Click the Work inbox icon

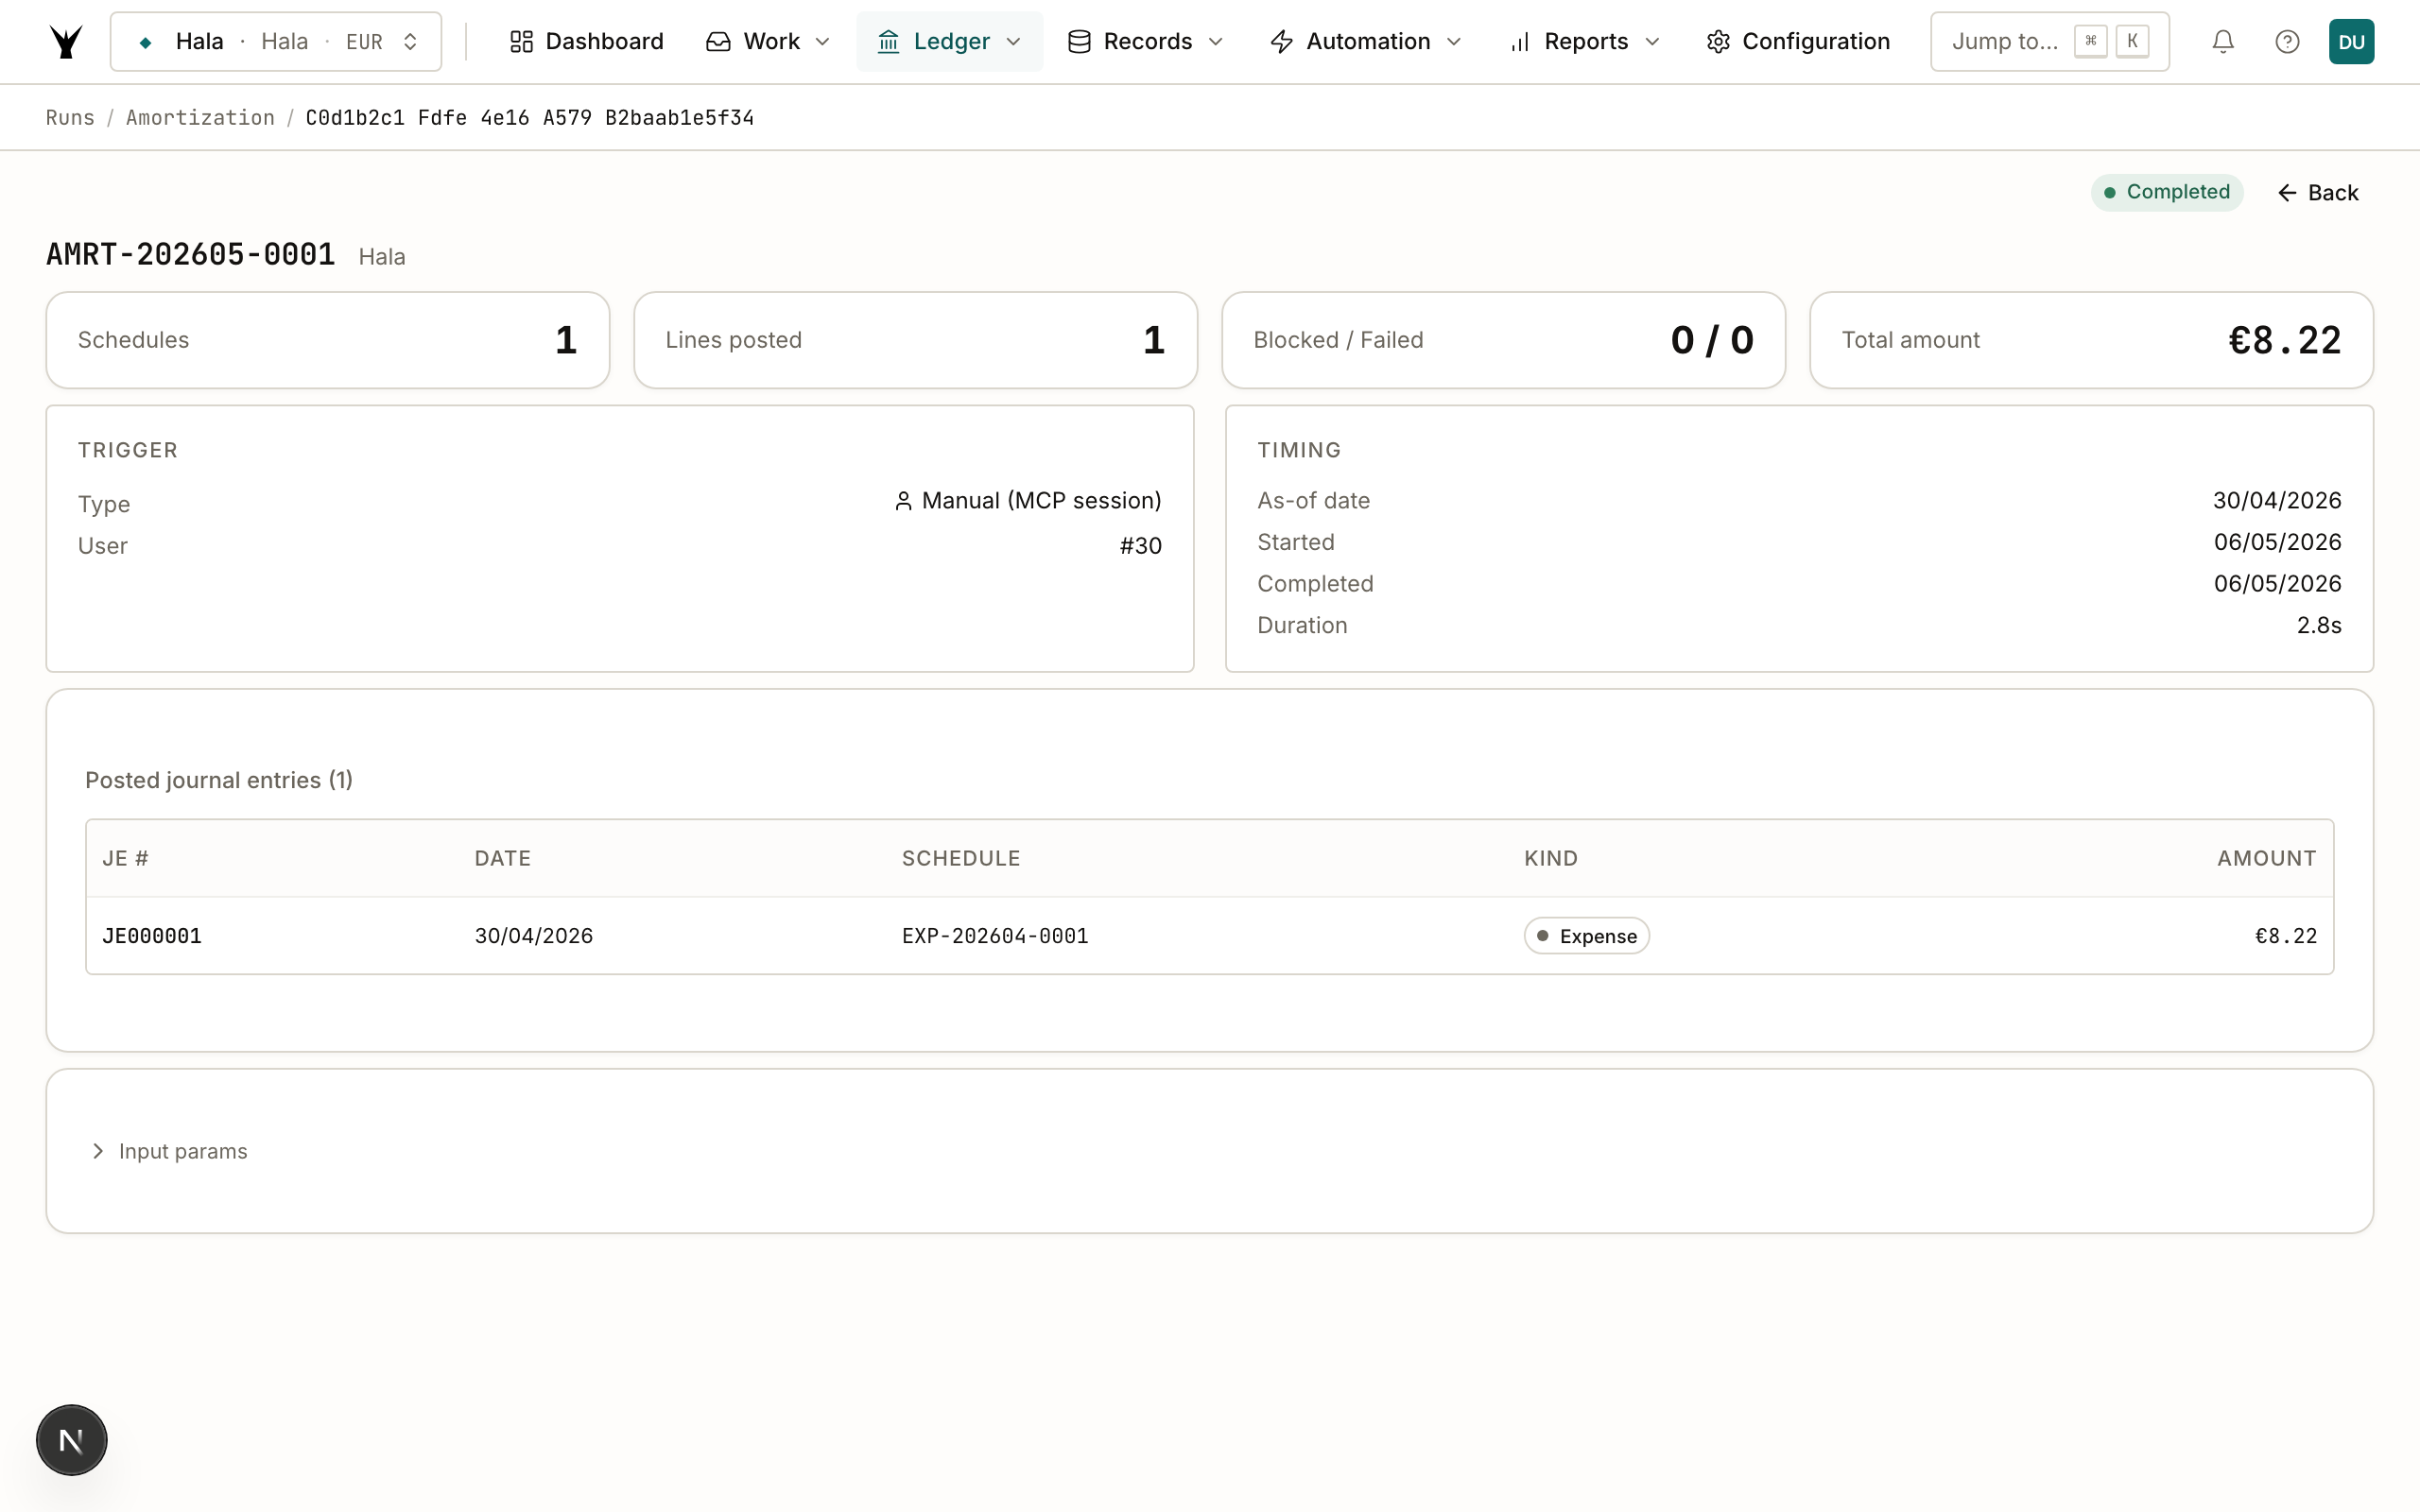coord(718,41)
